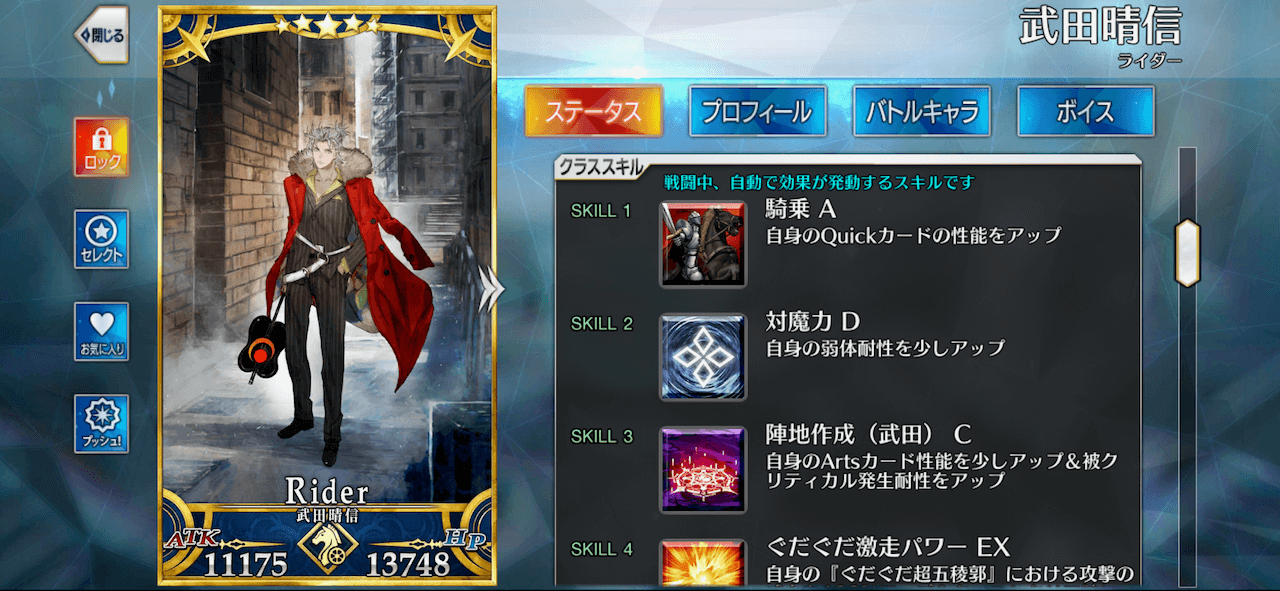
Task: Tap the 対魔力 D diamond skill icon
Action: [x=703, y=357]
